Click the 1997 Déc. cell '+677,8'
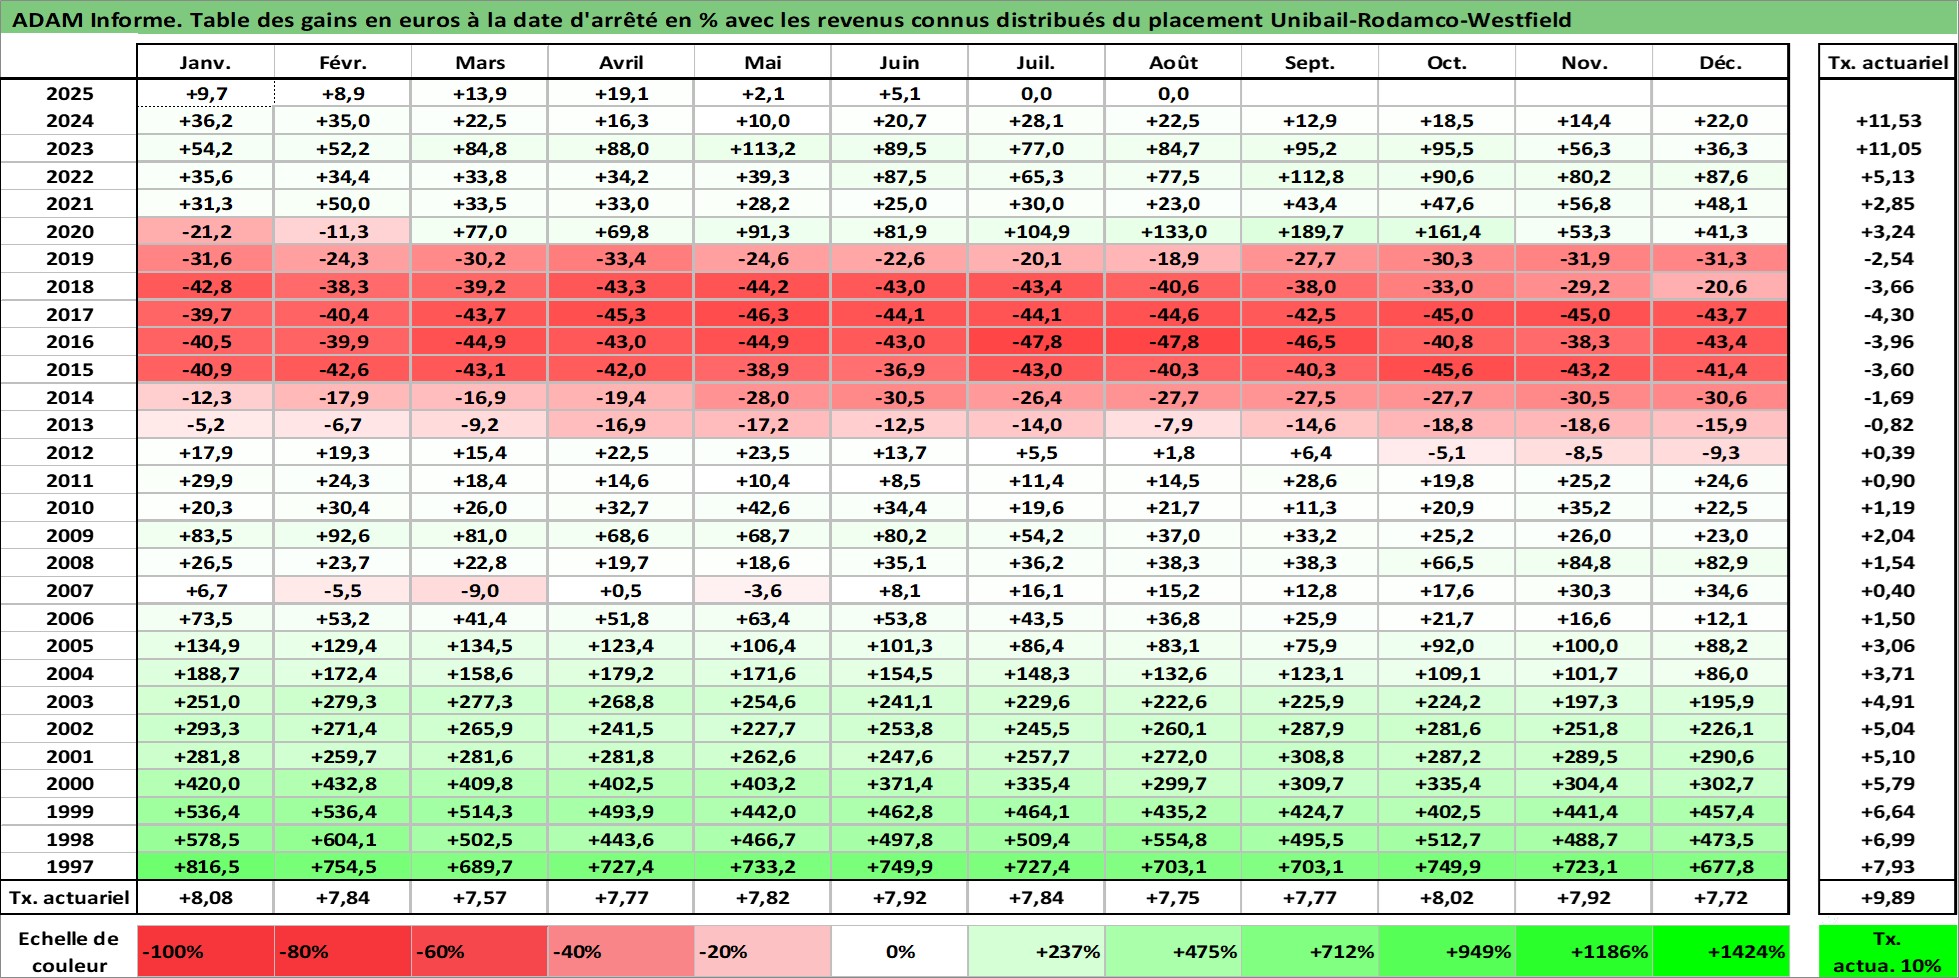 [x=1721, y=866]
